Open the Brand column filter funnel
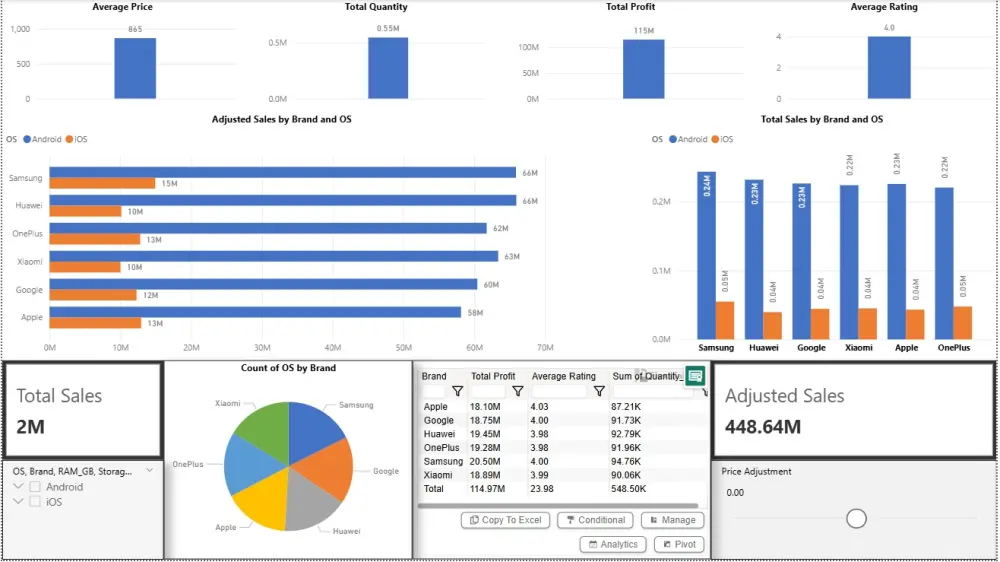1000x562 pixels. (457, 391)
